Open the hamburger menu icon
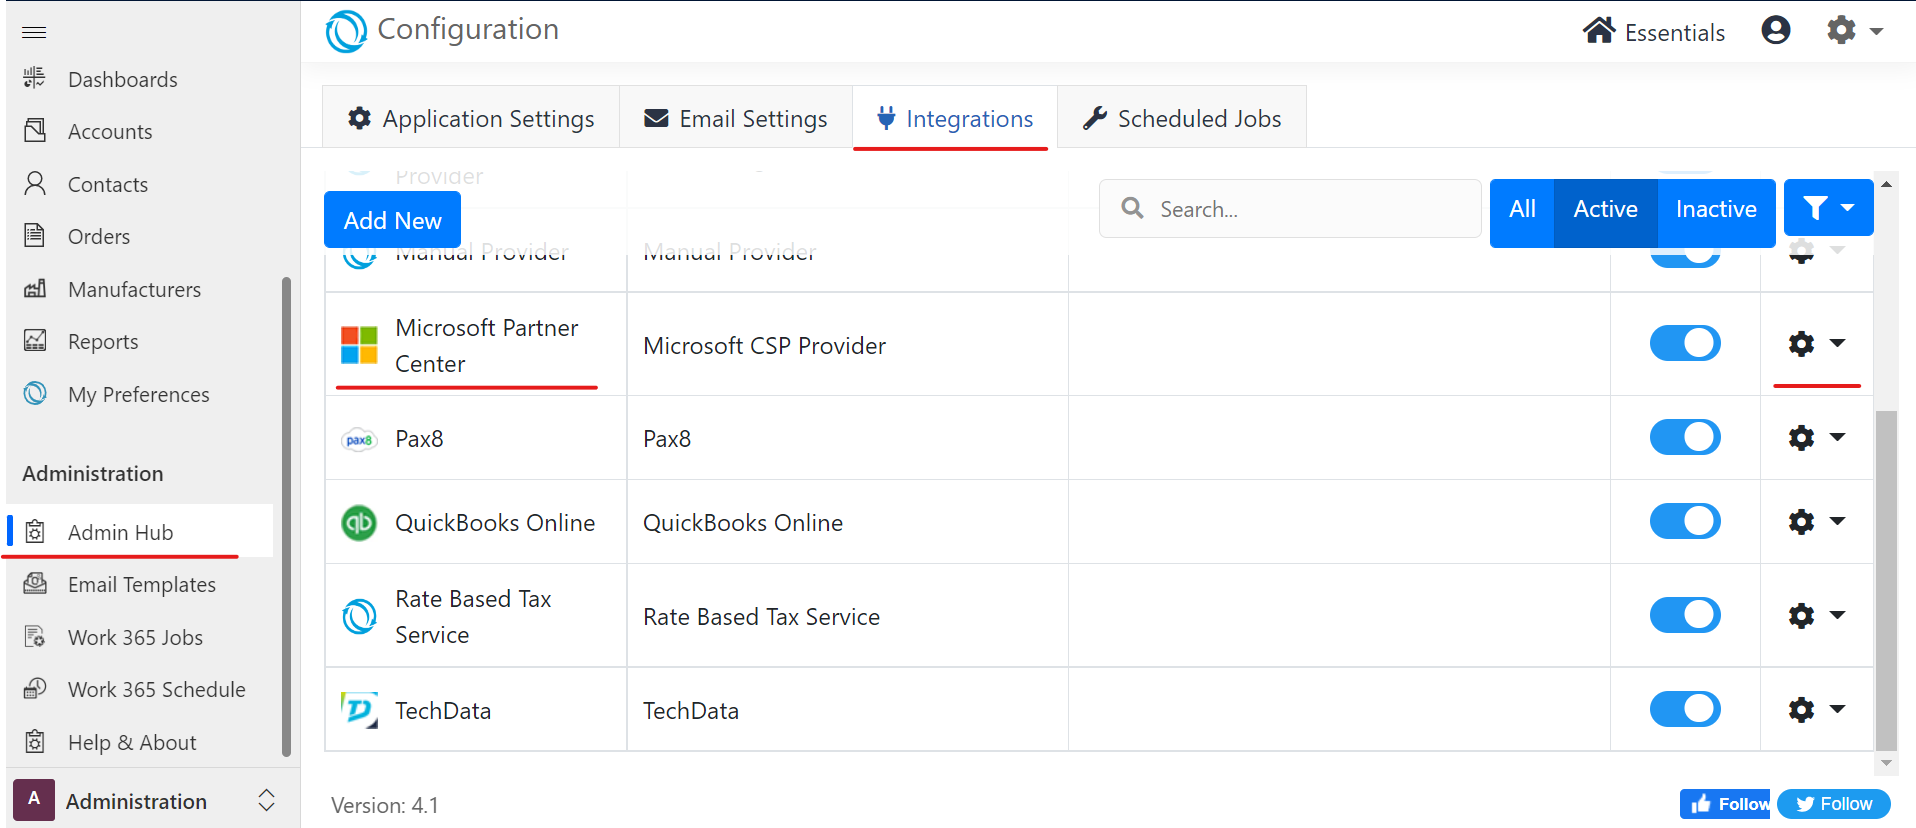 (34, 32)
